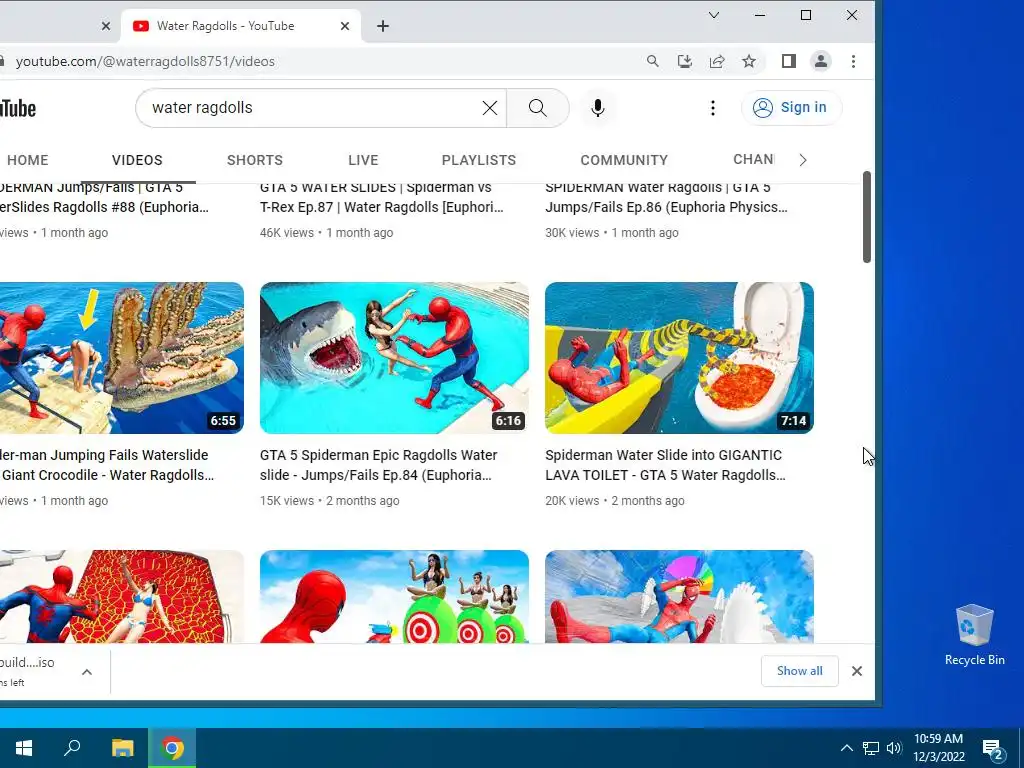Start voice search with the microphone icon

click(x=598, y=108)
